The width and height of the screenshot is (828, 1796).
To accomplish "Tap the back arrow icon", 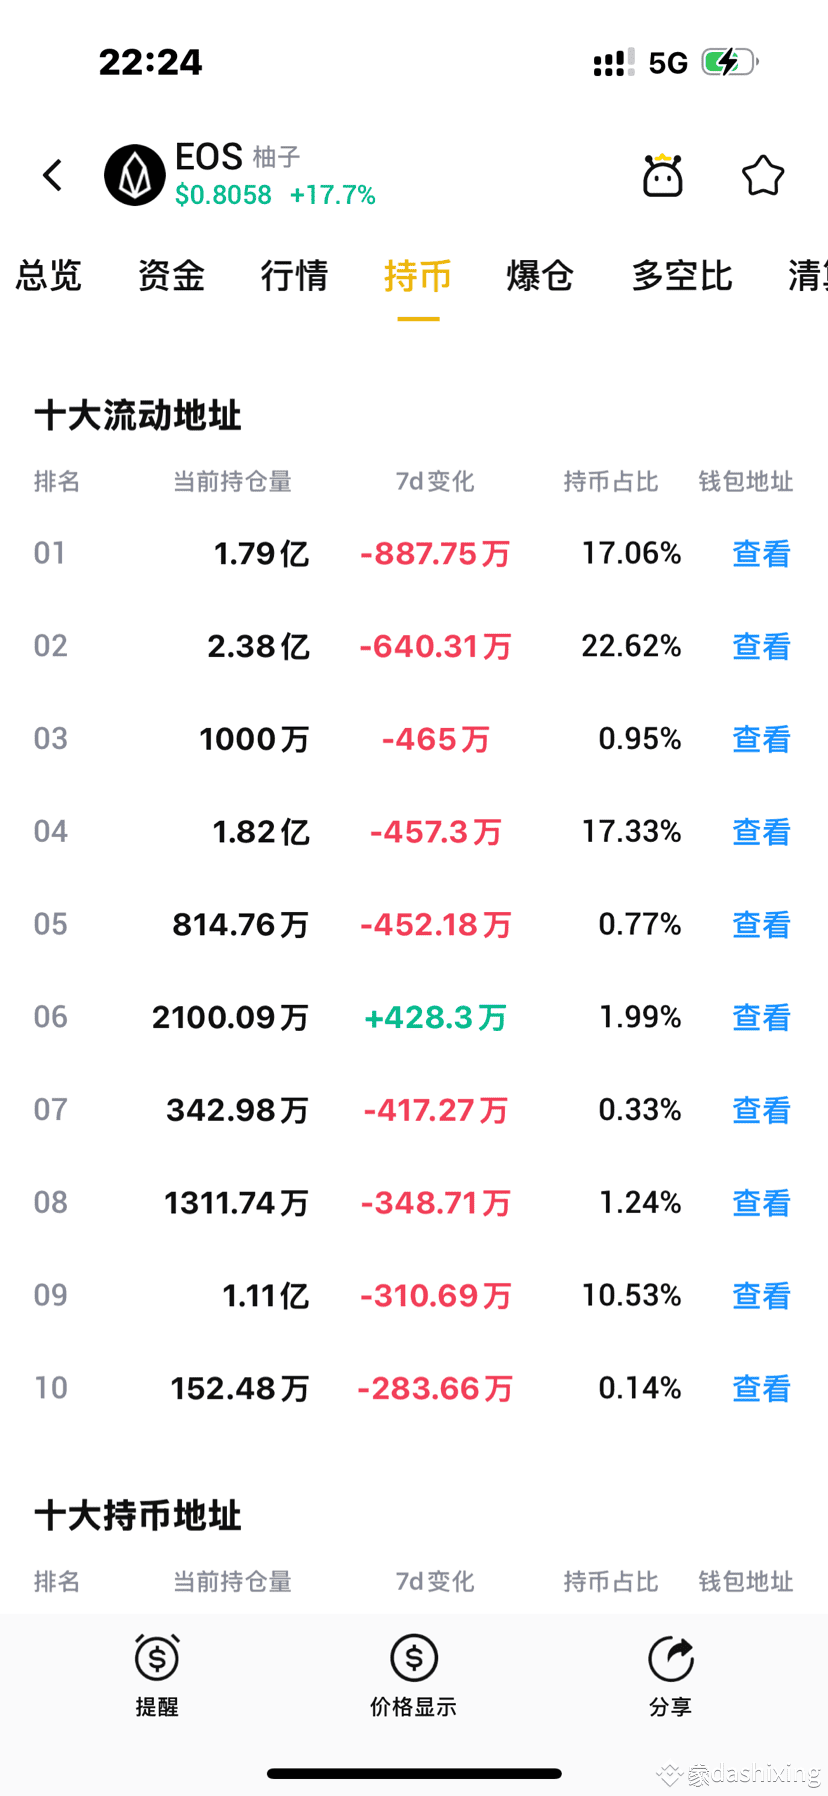I will click(53, 175).
